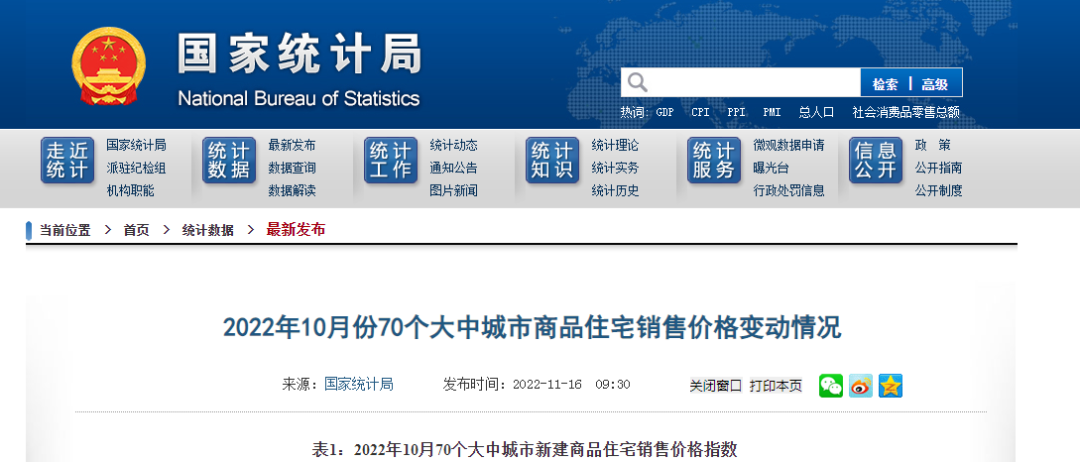Share article via Weibo icon

click(x=861, y=385)
